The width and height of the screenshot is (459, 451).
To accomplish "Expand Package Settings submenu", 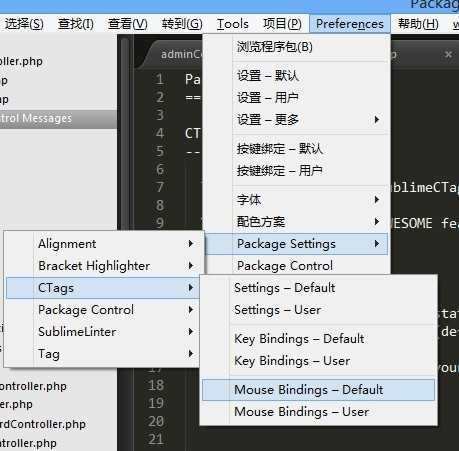I will (297, 244).
